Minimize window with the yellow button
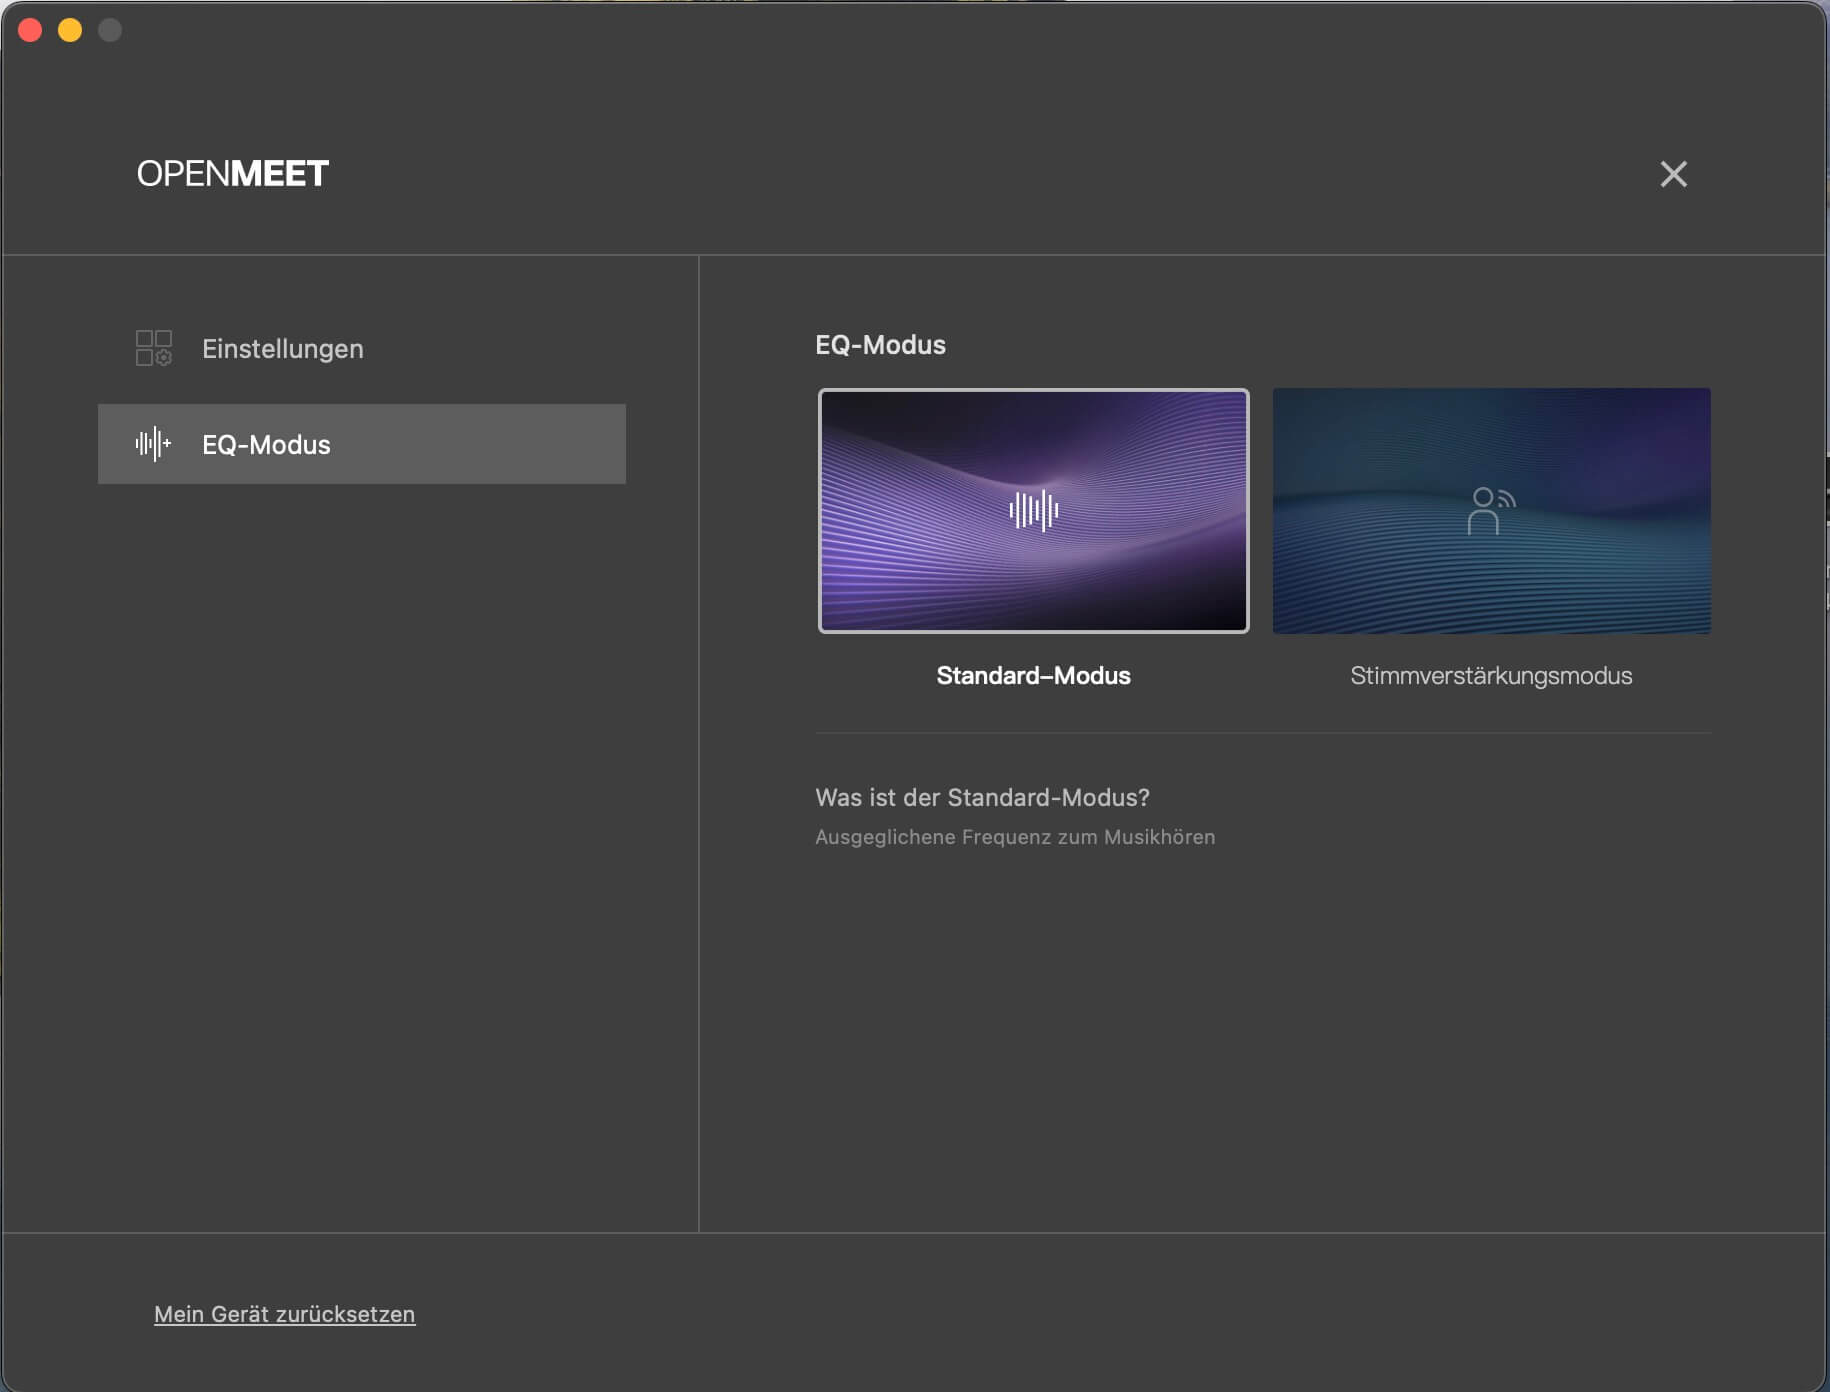The image size is (1830, 1392). tap(70, 30)
